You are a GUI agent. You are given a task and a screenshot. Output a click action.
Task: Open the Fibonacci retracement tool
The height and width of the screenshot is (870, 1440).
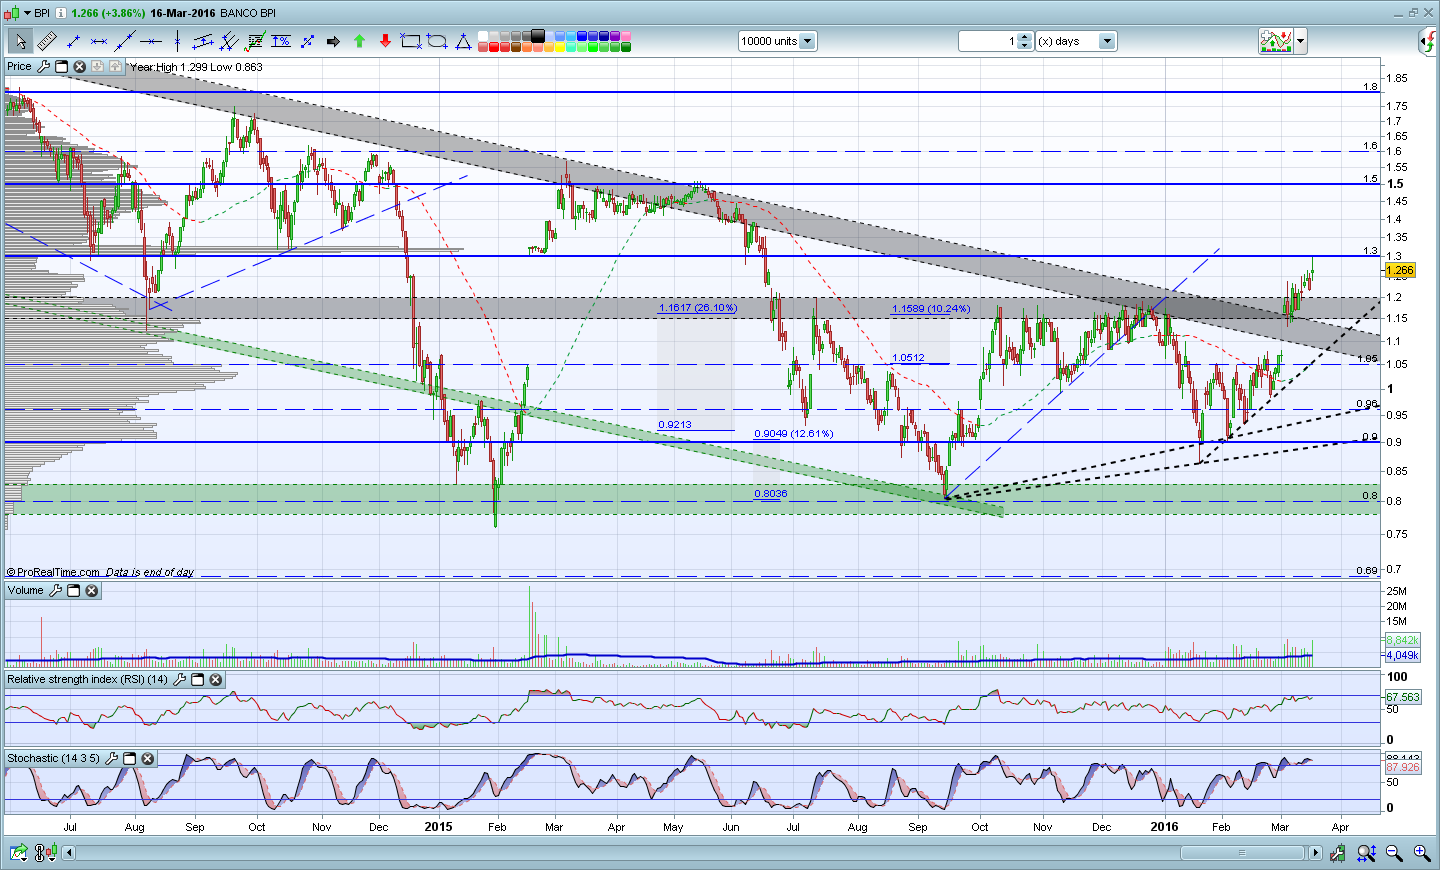point(255,41)
